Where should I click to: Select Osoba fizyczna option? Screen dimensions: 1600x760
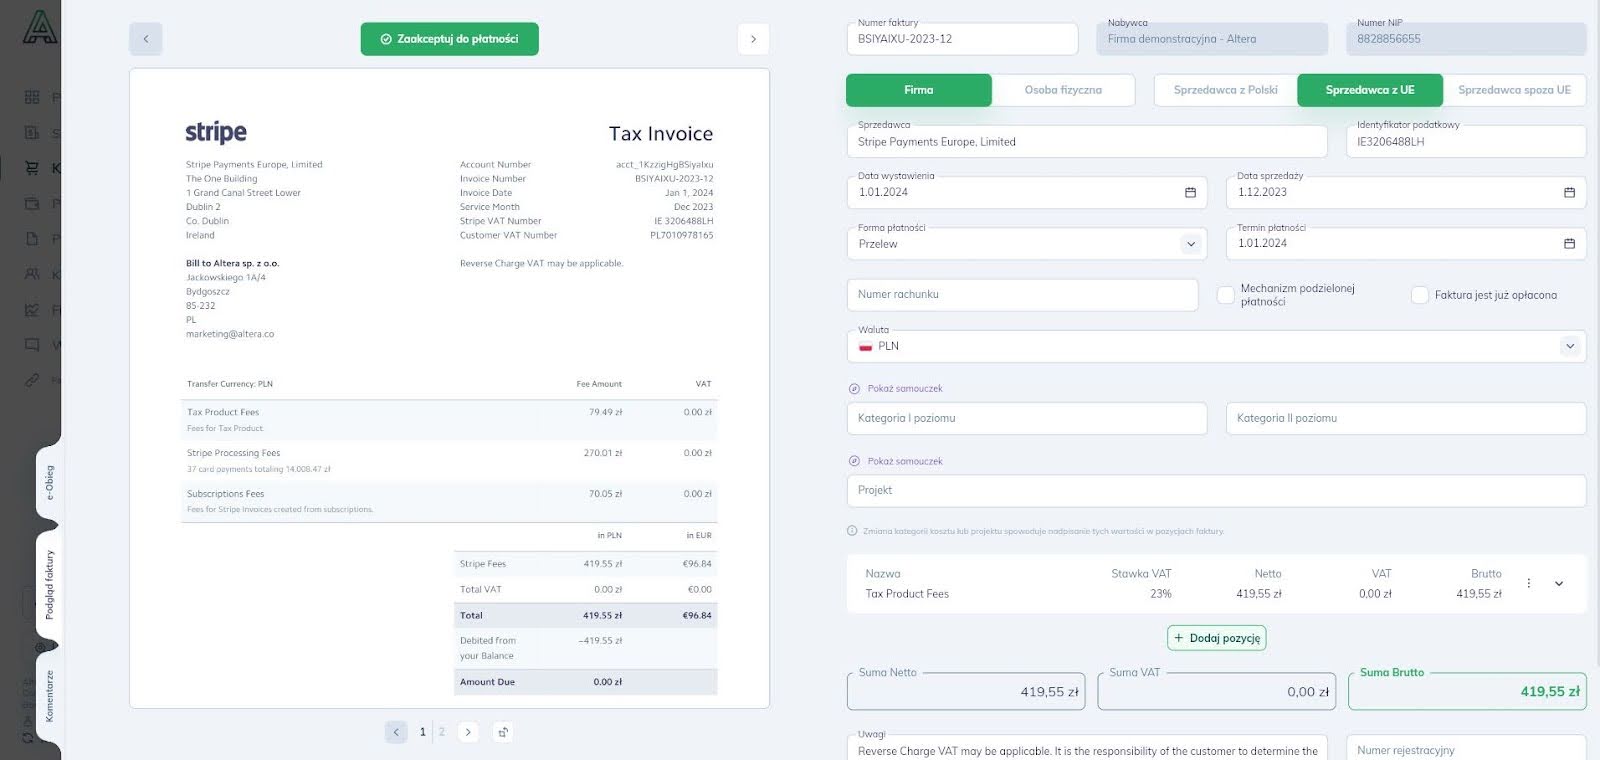pos(1063,90)
